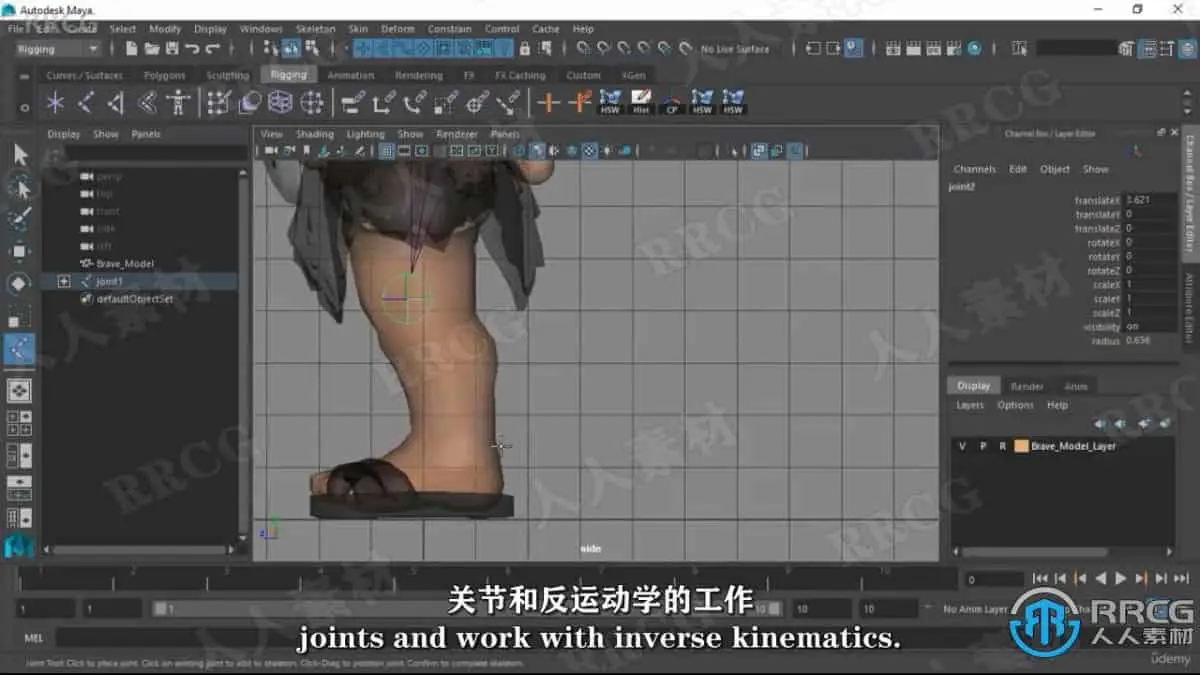
Task: Open a scene using folder icon
Action: [152, 48]
